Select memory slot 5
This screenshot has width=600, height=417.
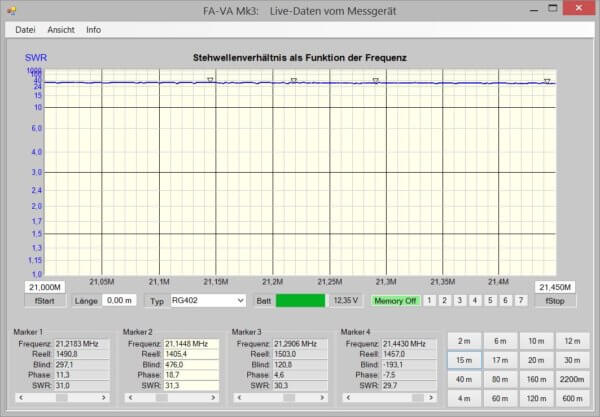pos(490,301)
